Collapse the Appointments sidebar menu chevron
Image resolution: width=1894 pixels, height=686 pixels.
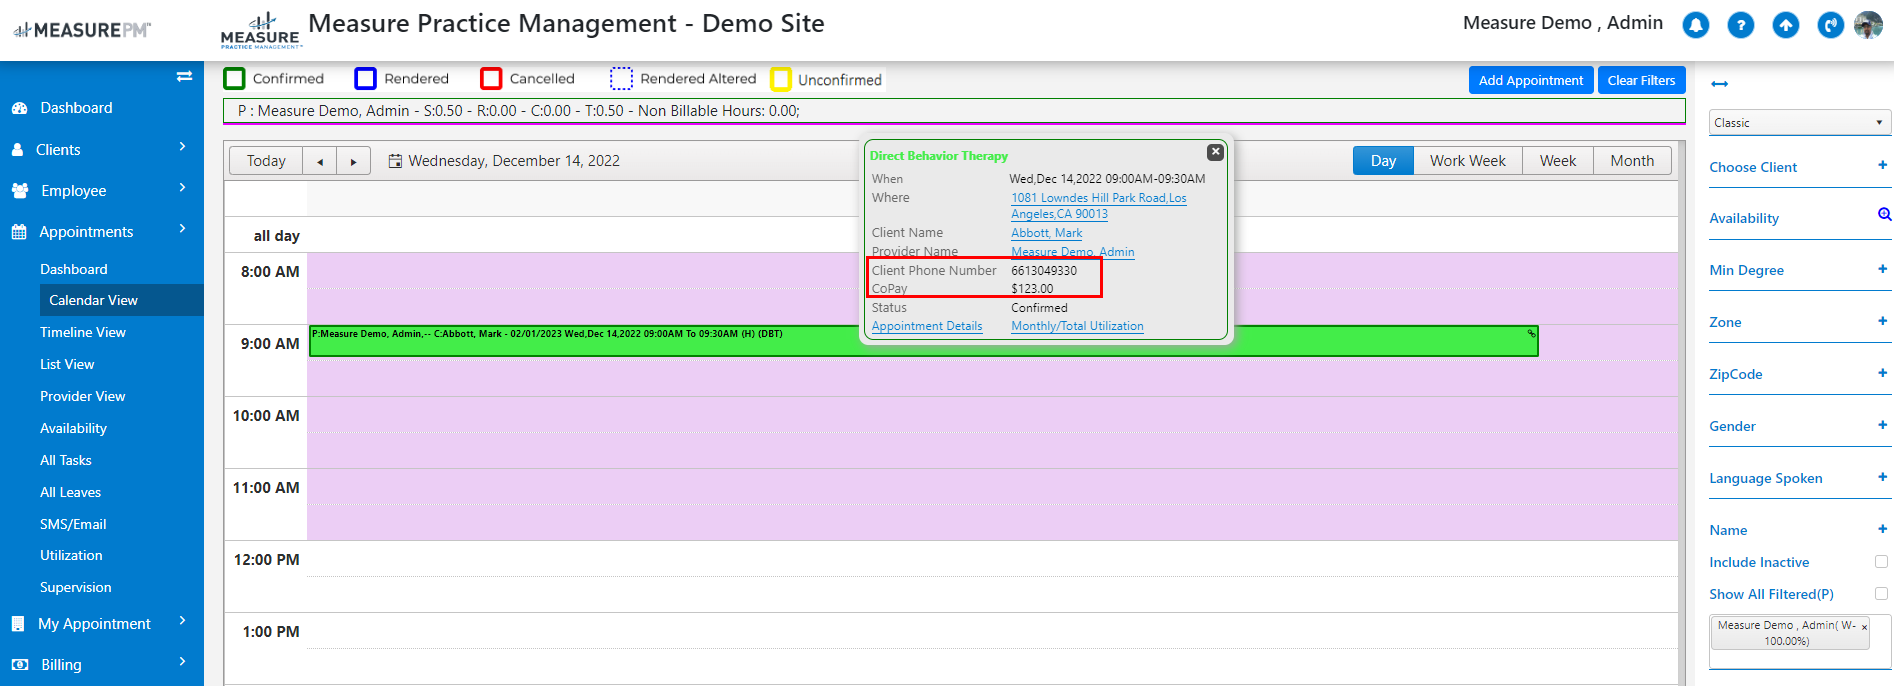point(182,229)
